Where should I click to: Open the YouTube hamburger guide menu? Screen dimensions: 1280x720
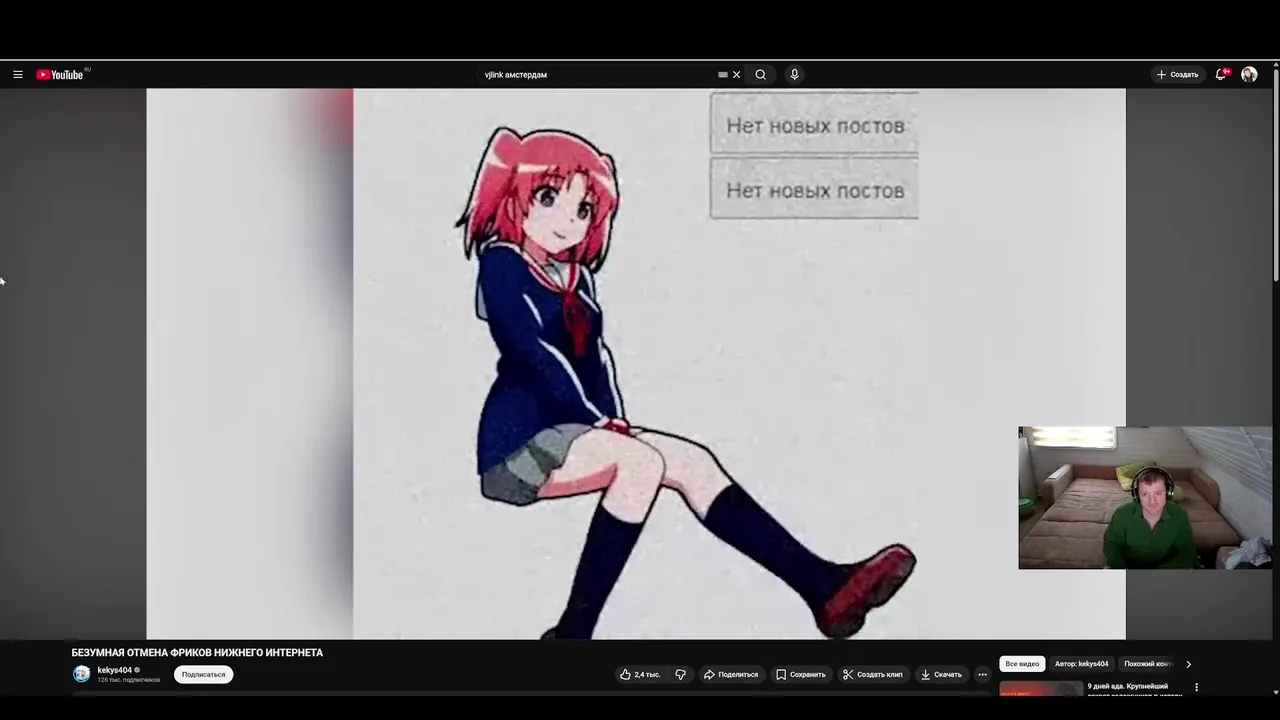point(17,75)
